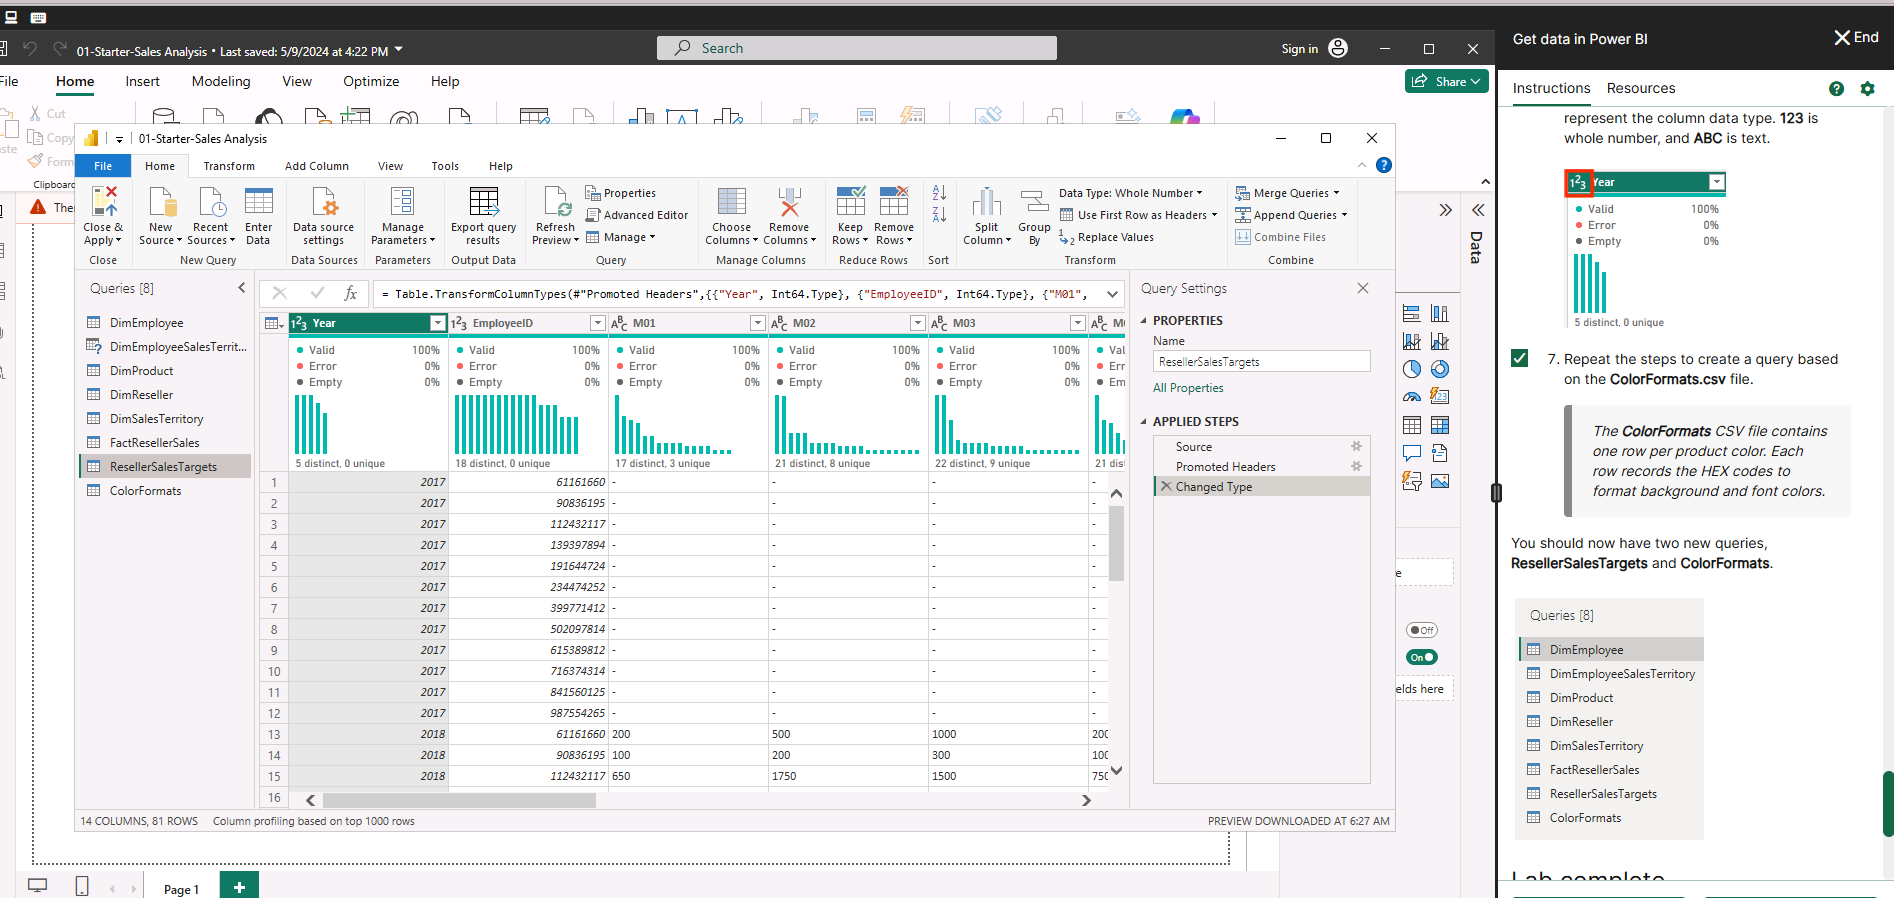Delete the Changed Type step
This screenshot has height=898, width=1894.
[1165, 487]
